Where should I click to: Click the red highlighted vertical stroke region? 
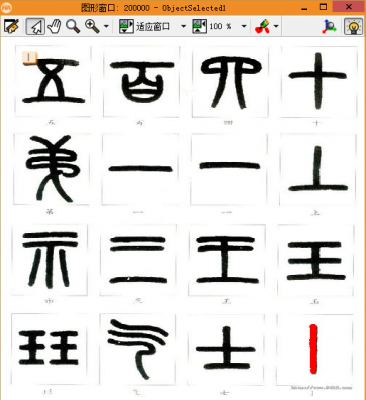click(313, 349)
